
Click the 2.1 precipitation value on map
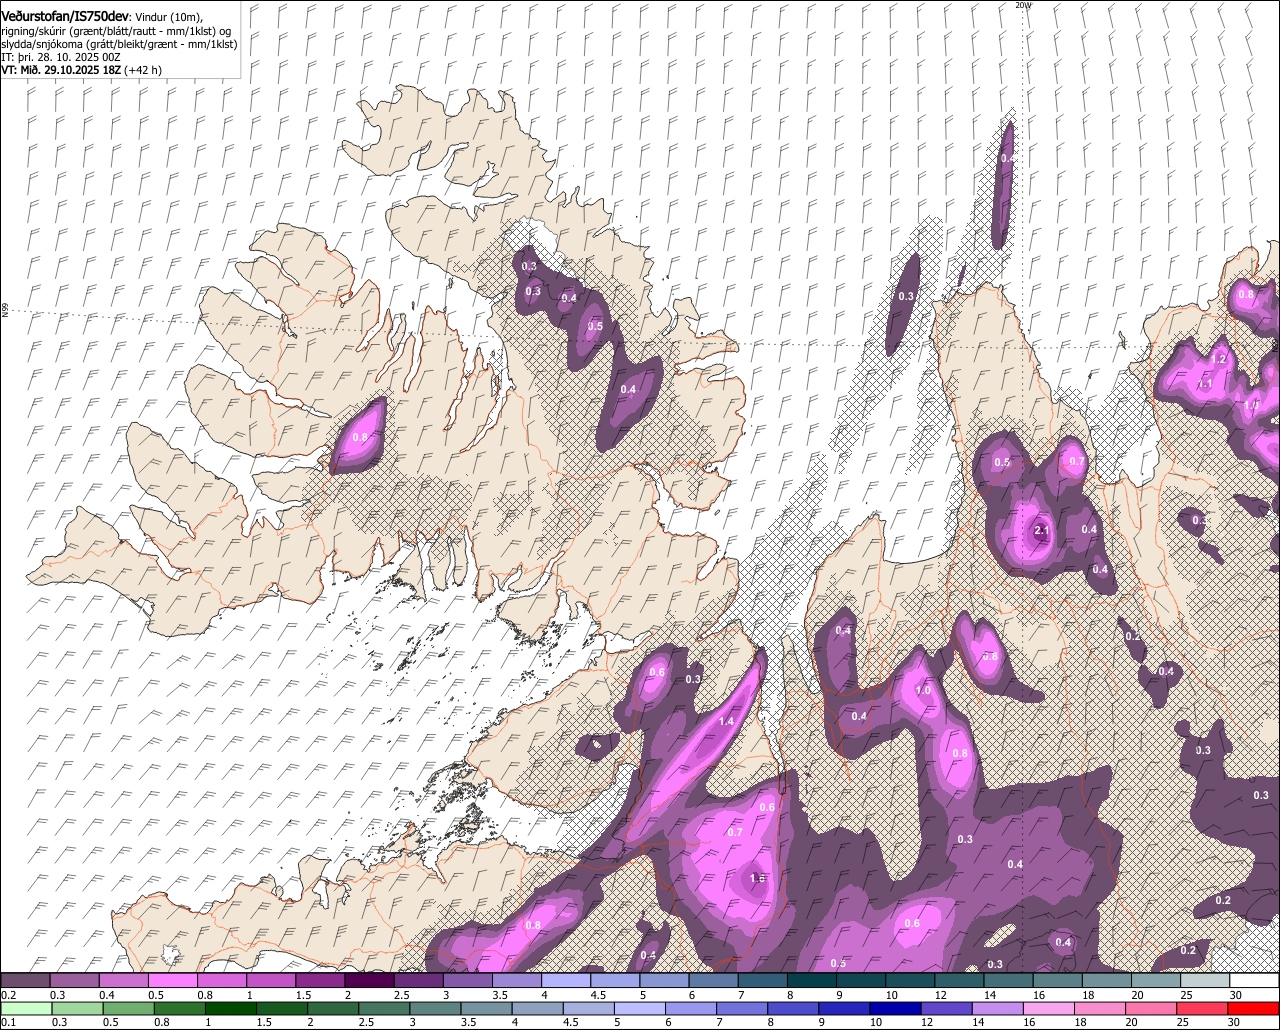pyautogui.click(x=1041, y=530)
